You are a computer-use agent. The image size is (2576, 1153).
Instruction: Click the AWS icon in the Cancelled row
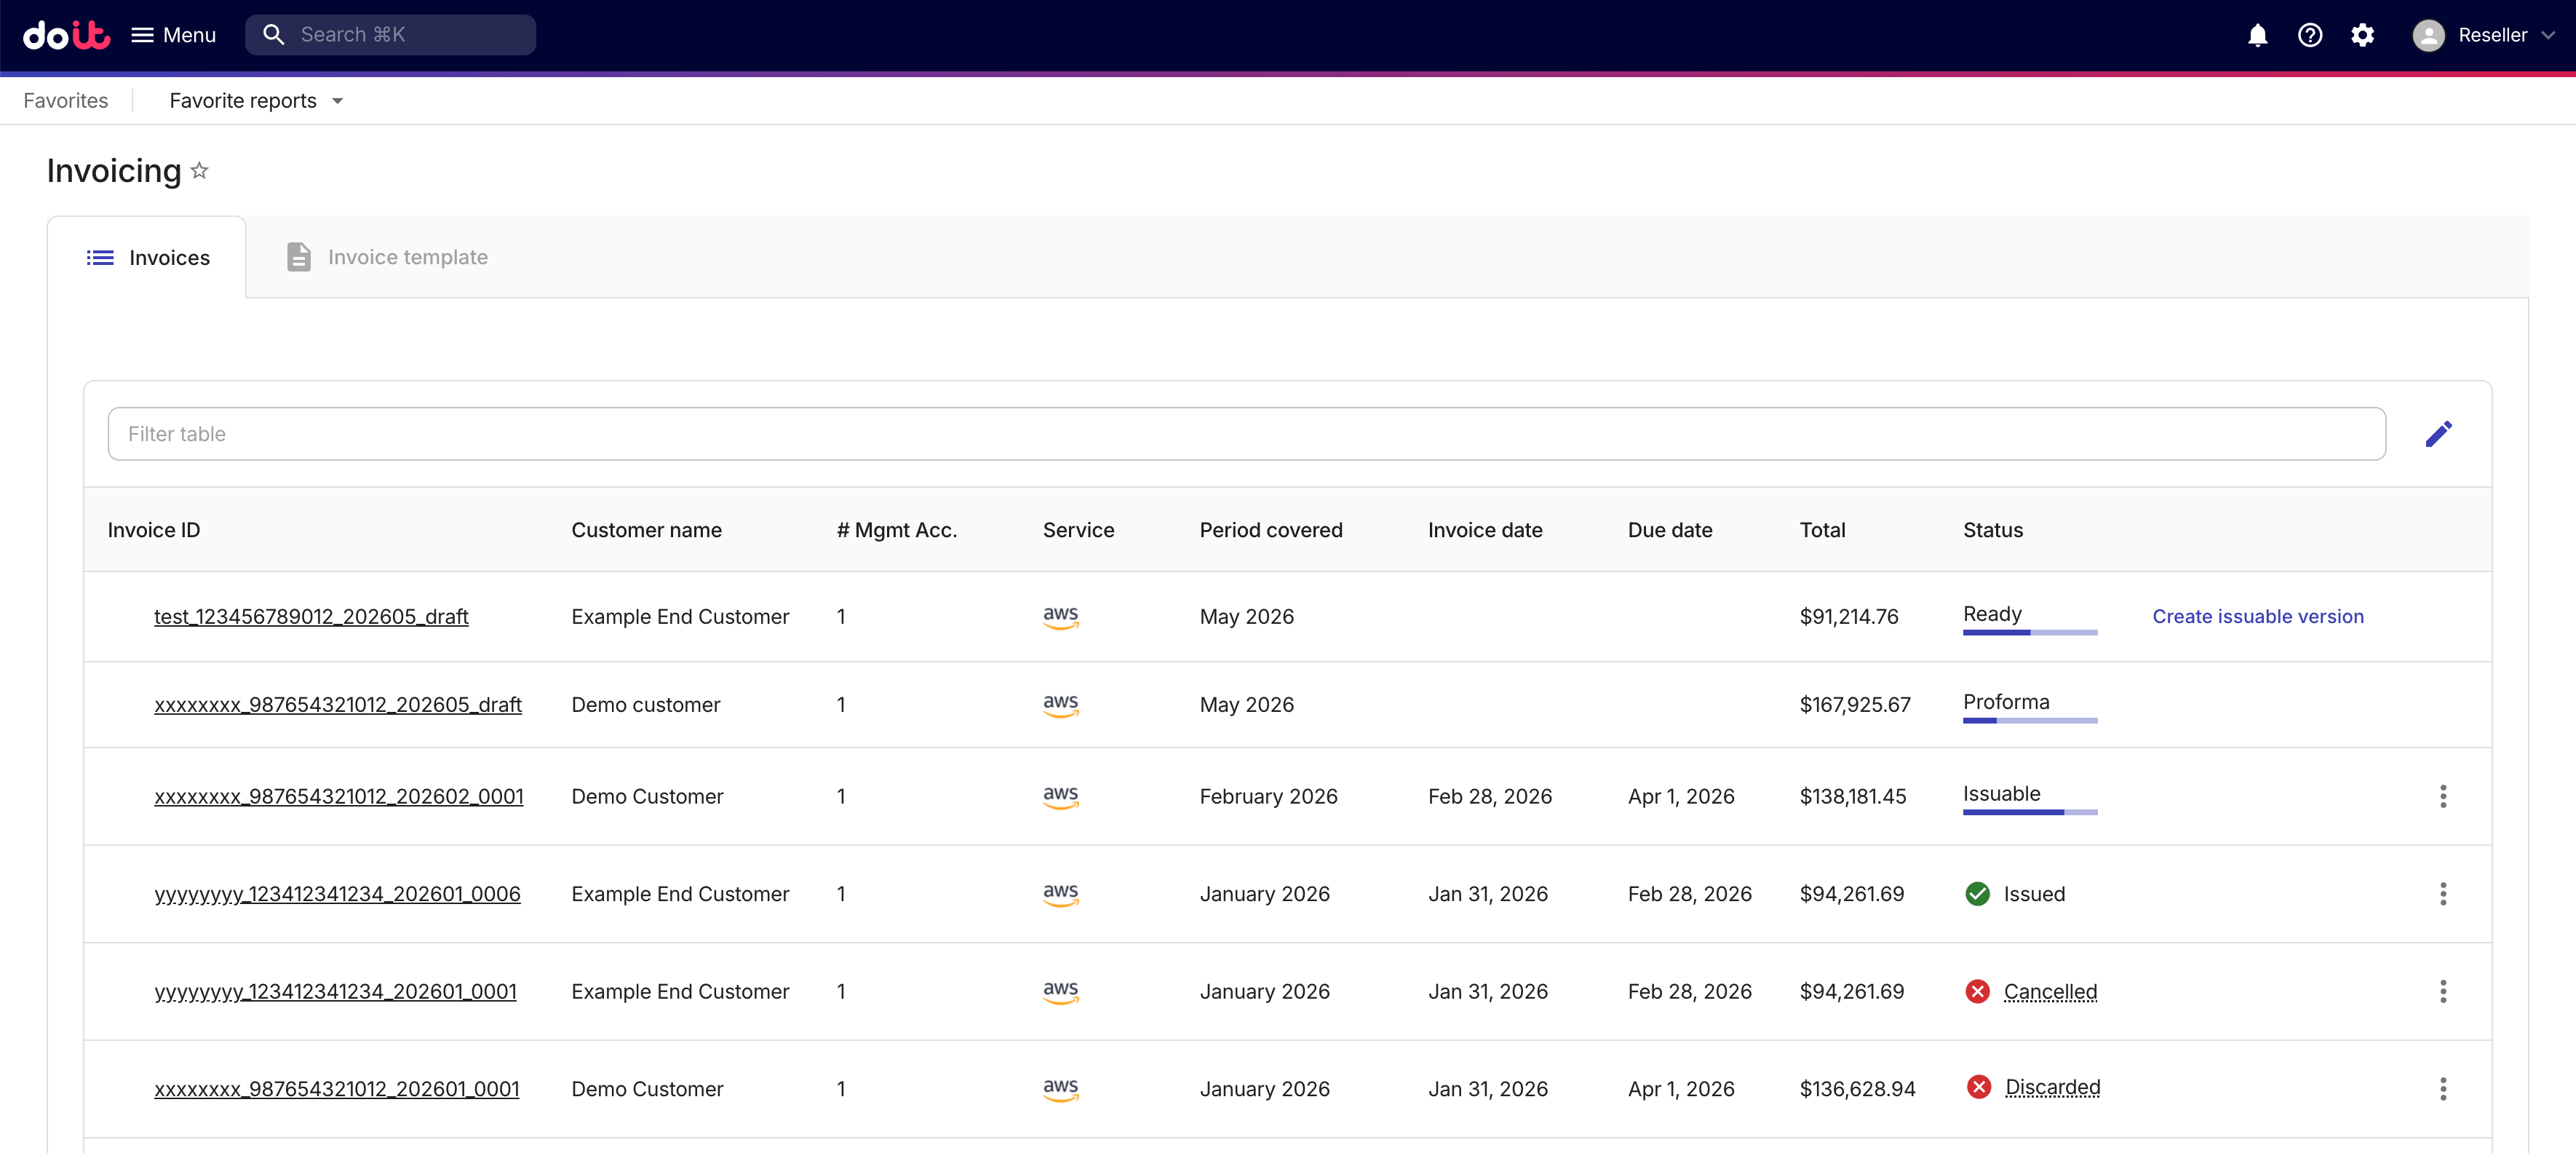tap(1060, 992)
